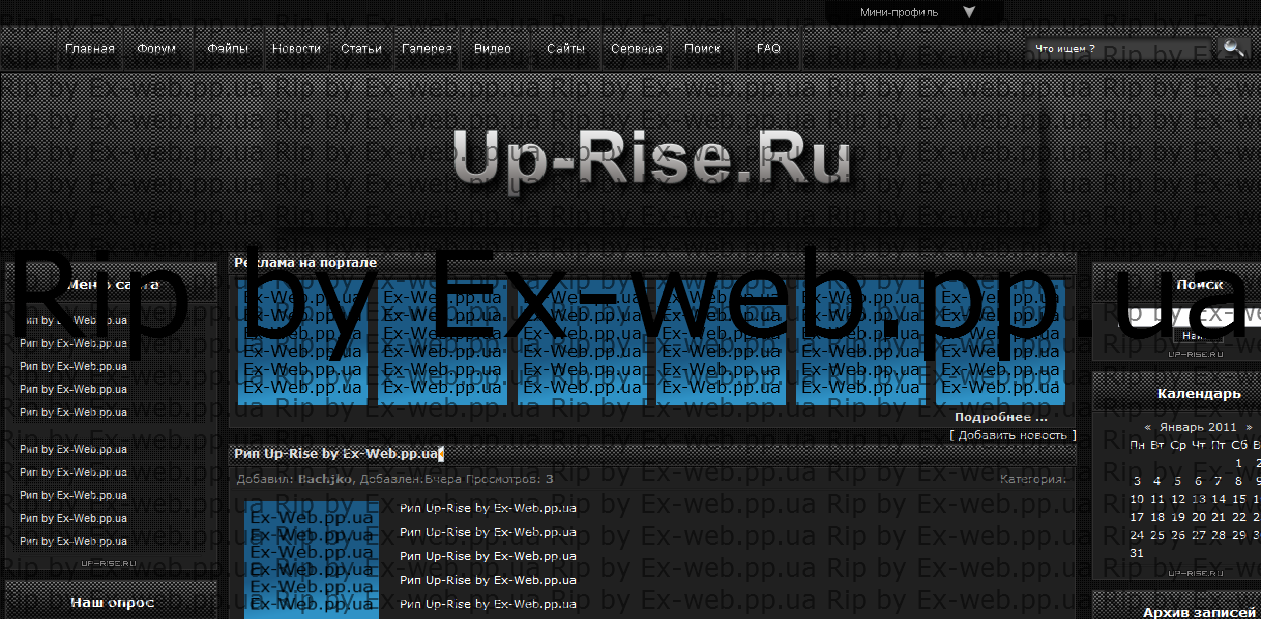The image size is (1261, 619).
Task: Select day 3 in the calendar
Action: click(x=1137, y=481)
